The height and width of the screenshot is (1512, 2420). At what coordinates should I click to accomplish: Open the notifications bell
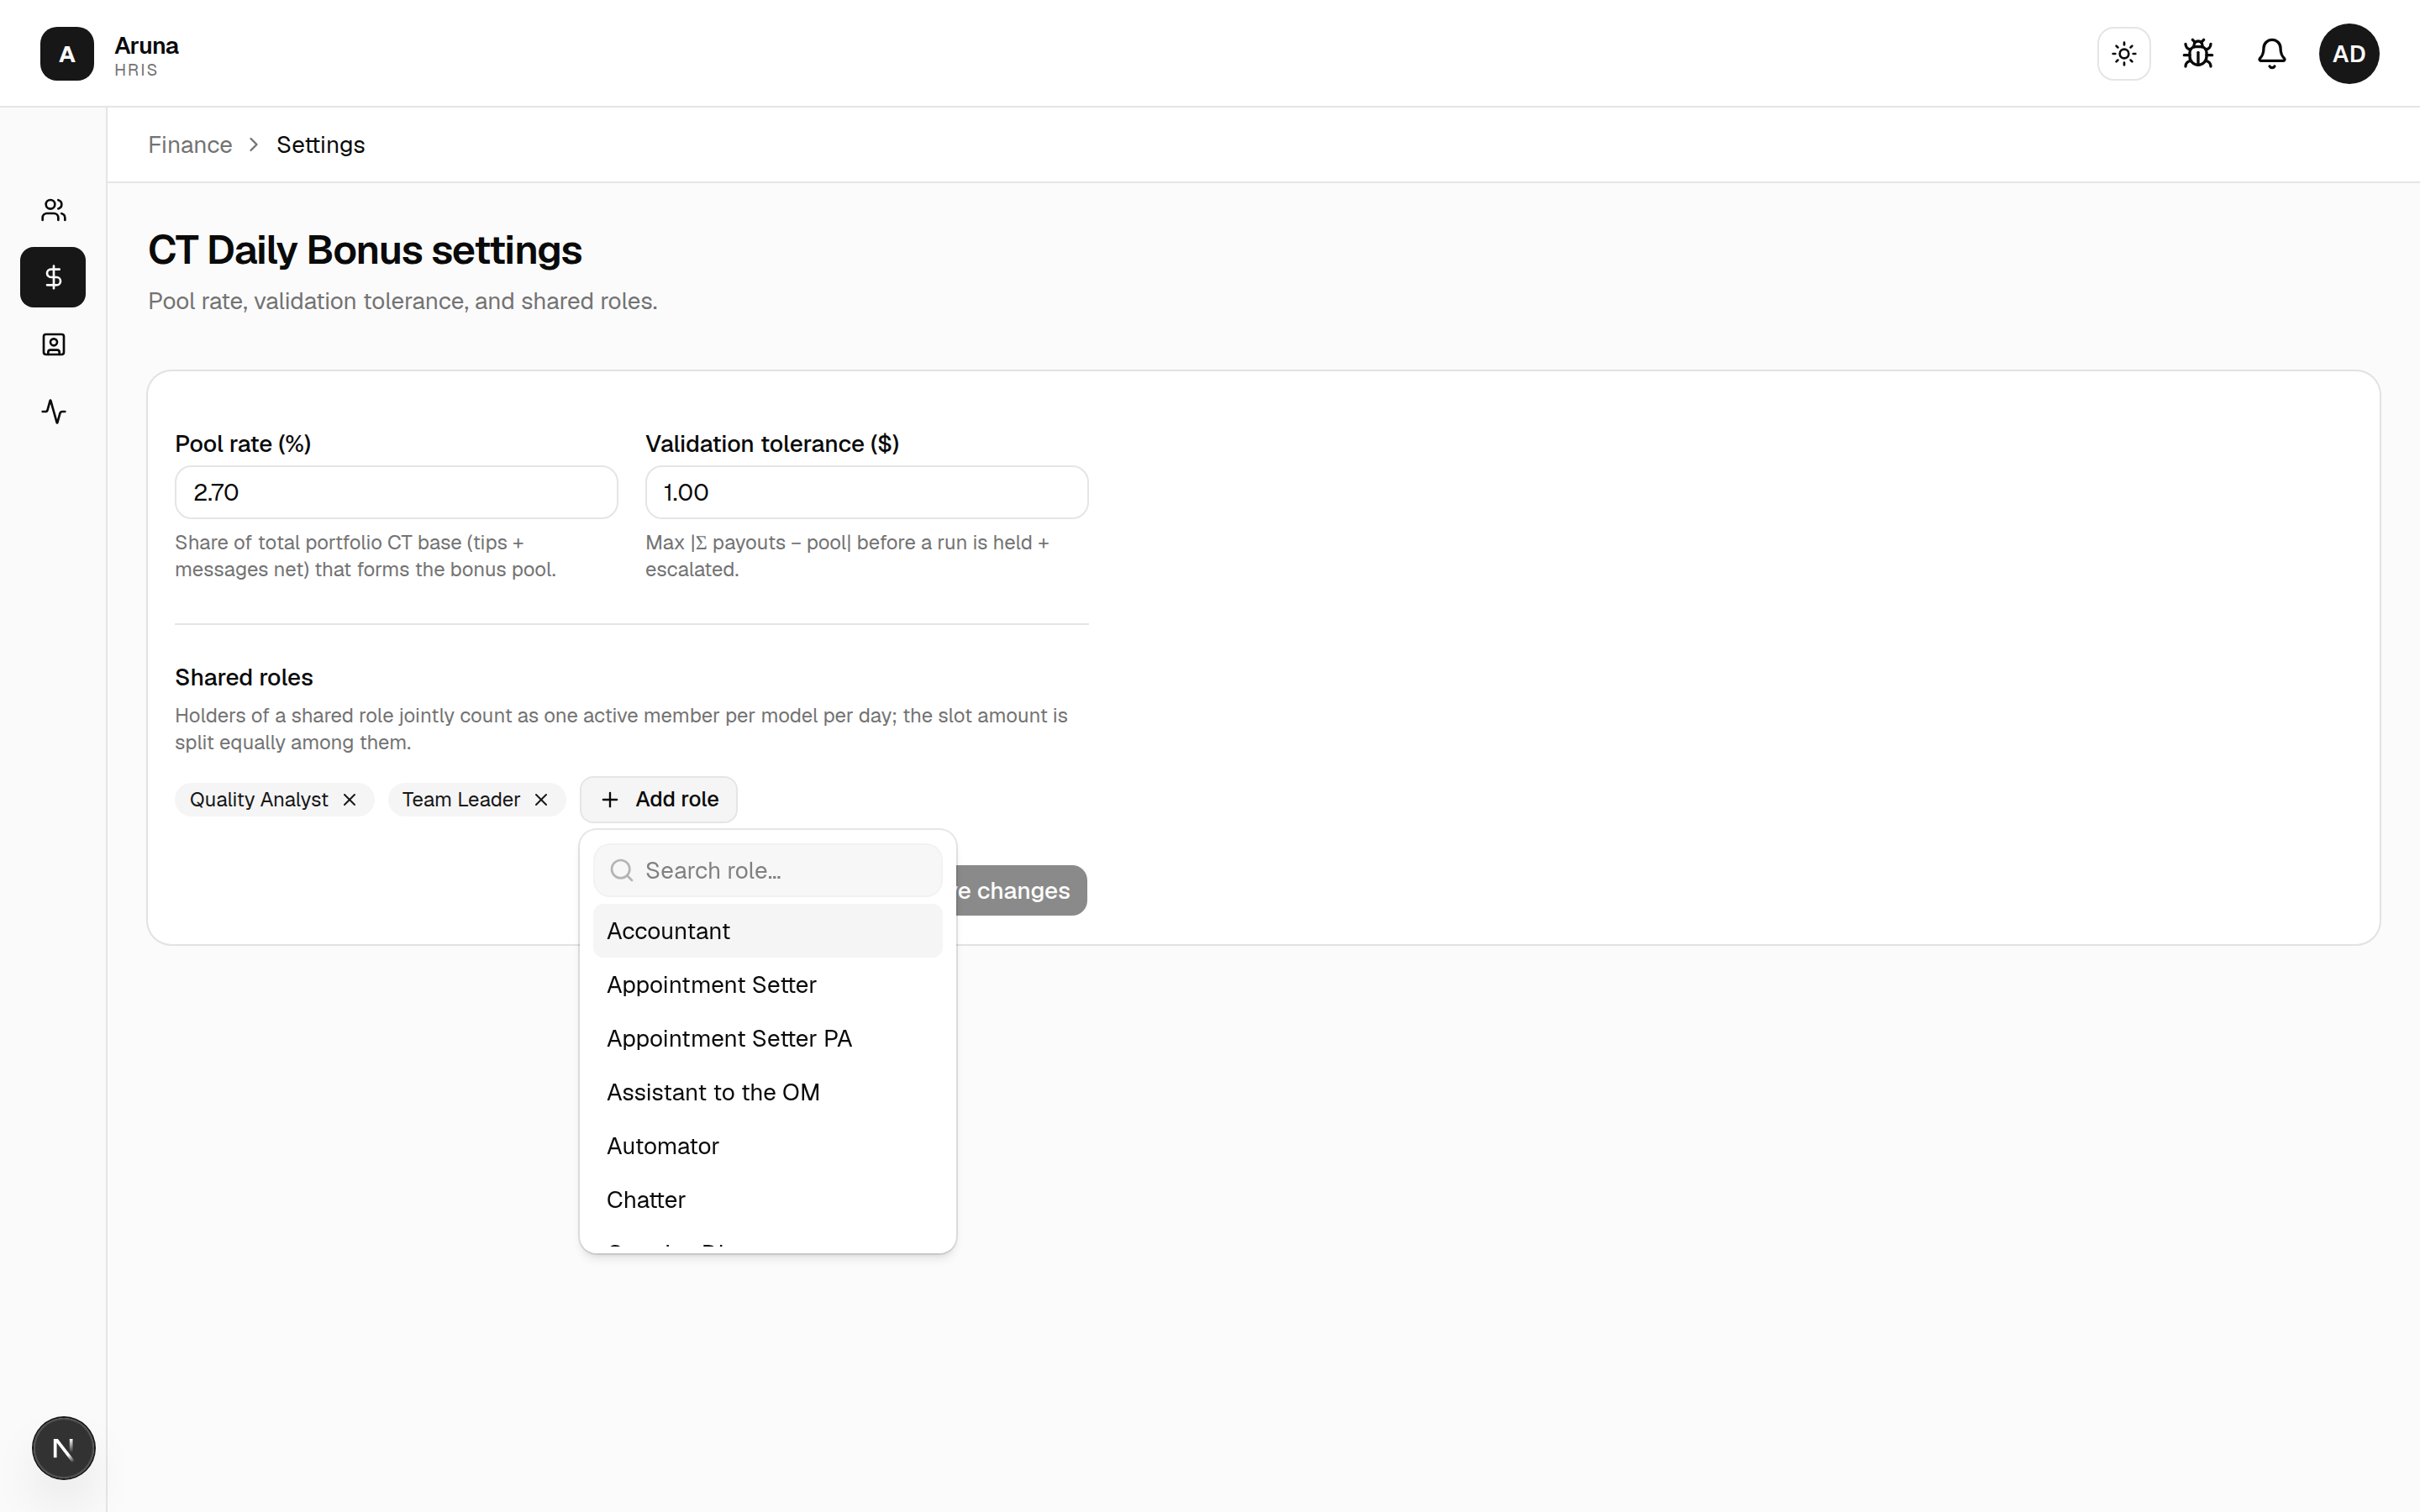[2272, 54]
